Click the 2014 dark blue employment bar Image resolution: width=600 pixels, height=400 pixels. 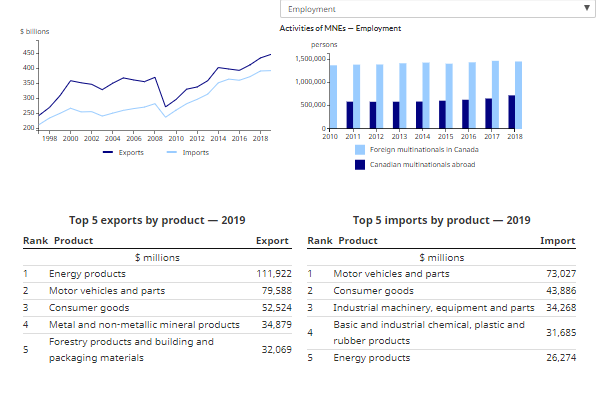tap(419, 115)
